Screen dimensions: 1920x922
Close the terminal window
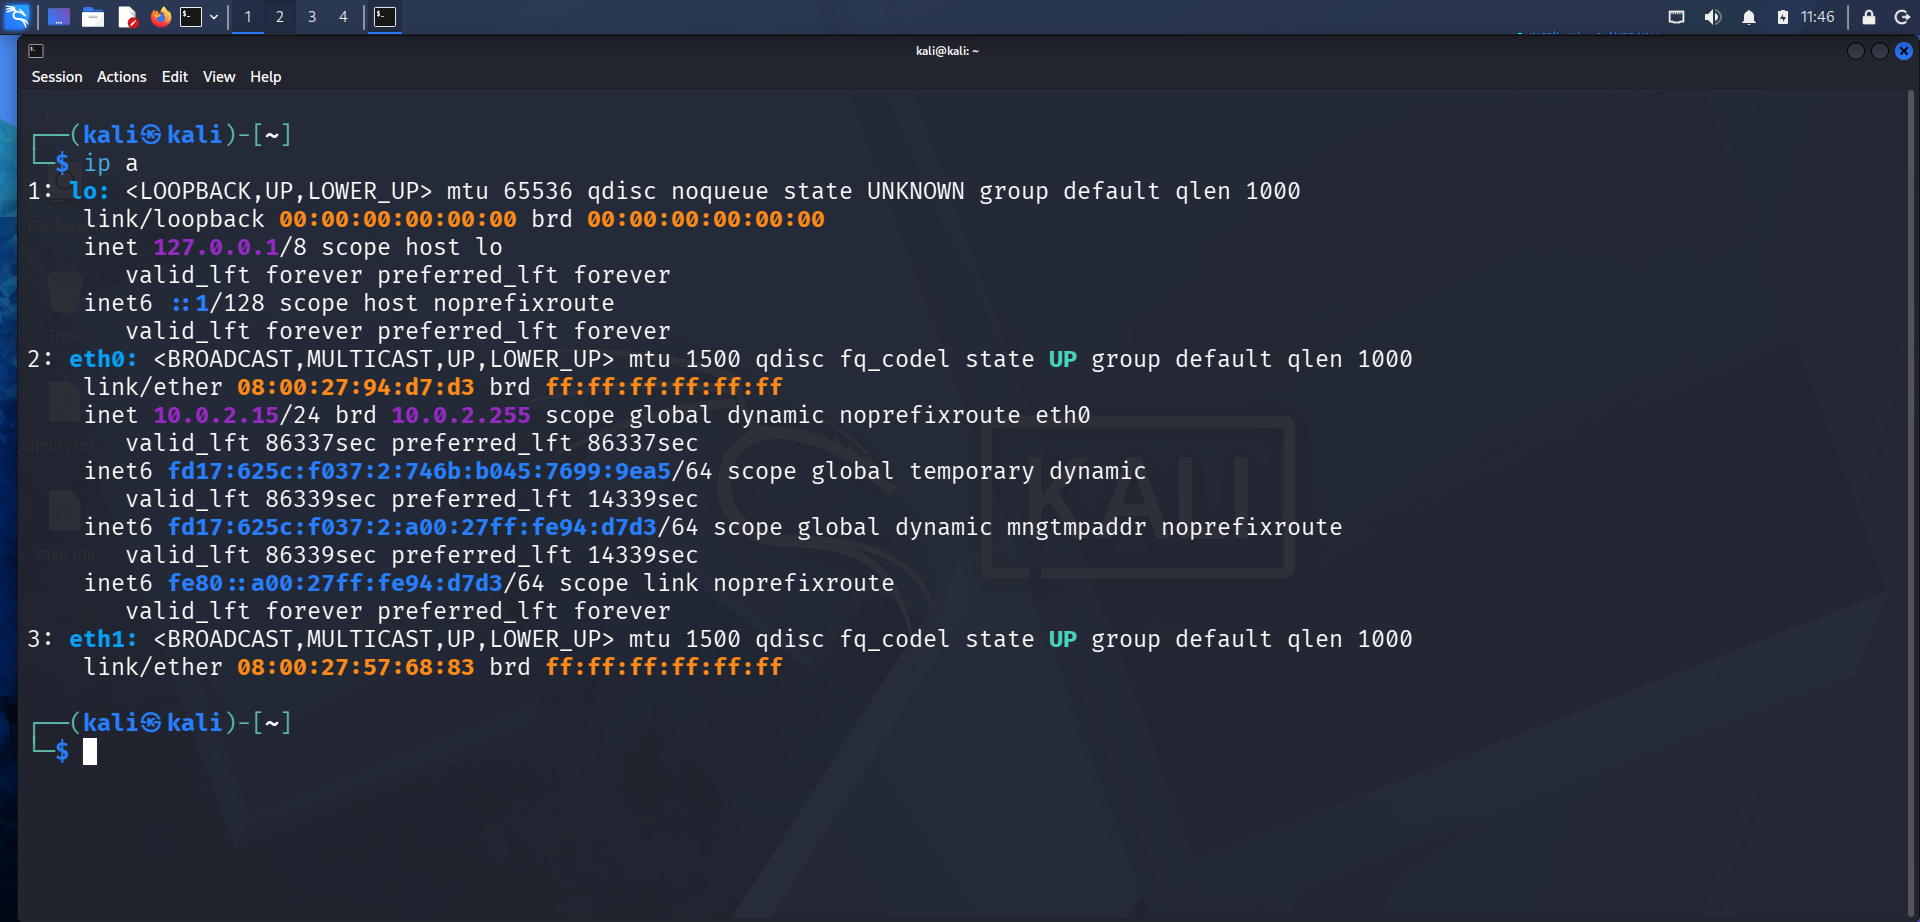[x=1904, y=51]
